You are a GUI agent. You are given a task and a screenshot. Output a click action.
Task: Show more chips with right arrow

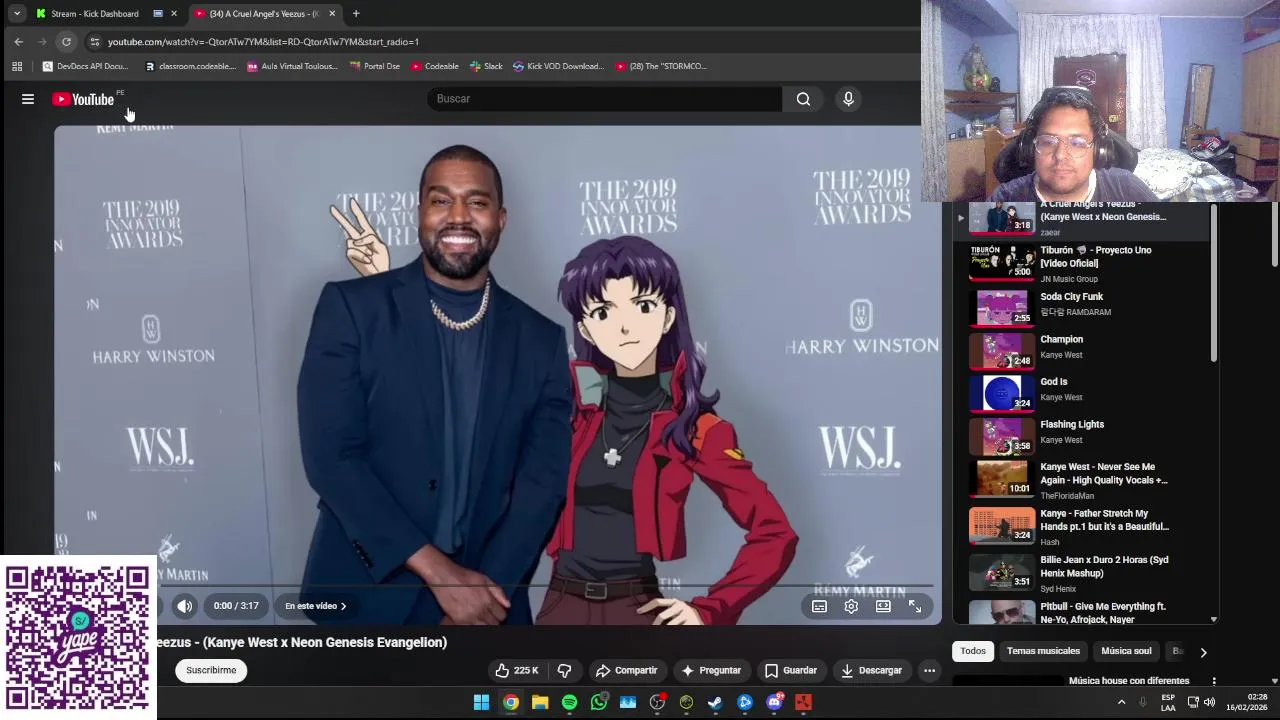click(1203, 652)
